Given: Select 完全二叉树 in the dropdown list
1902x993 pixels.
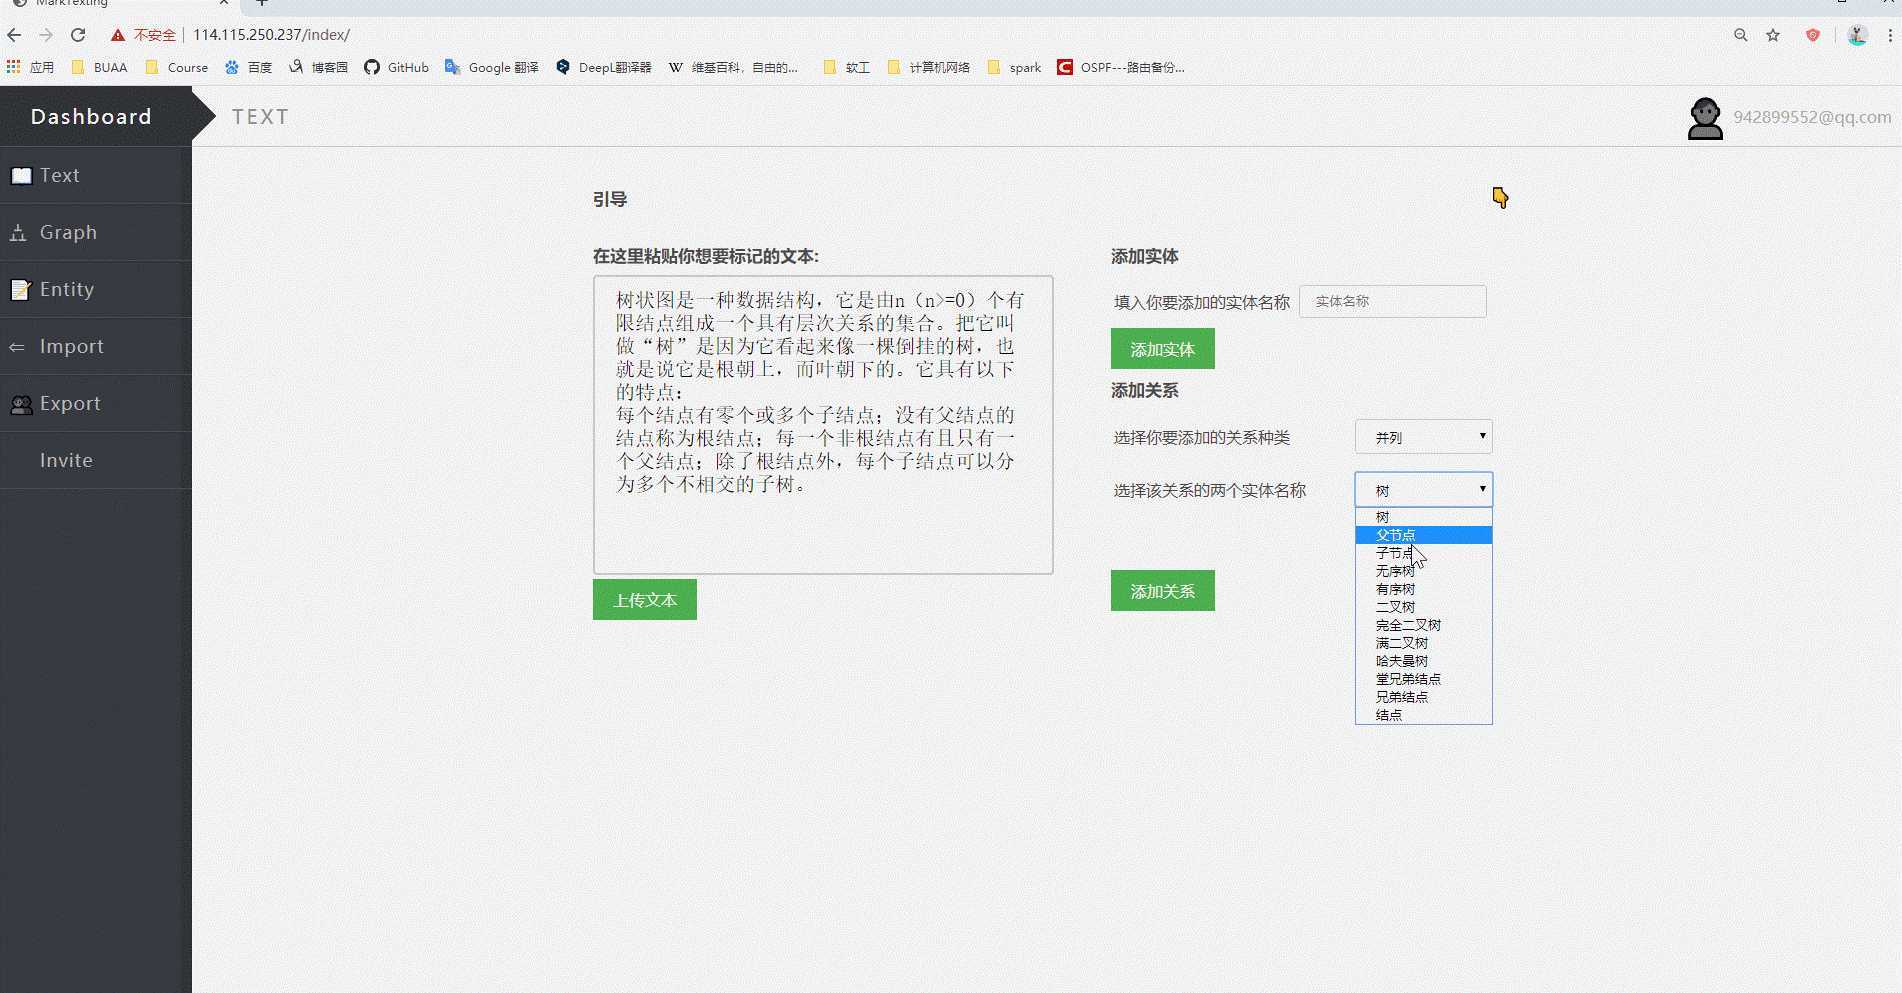Looking at the screenshot, I should 1424,625.
